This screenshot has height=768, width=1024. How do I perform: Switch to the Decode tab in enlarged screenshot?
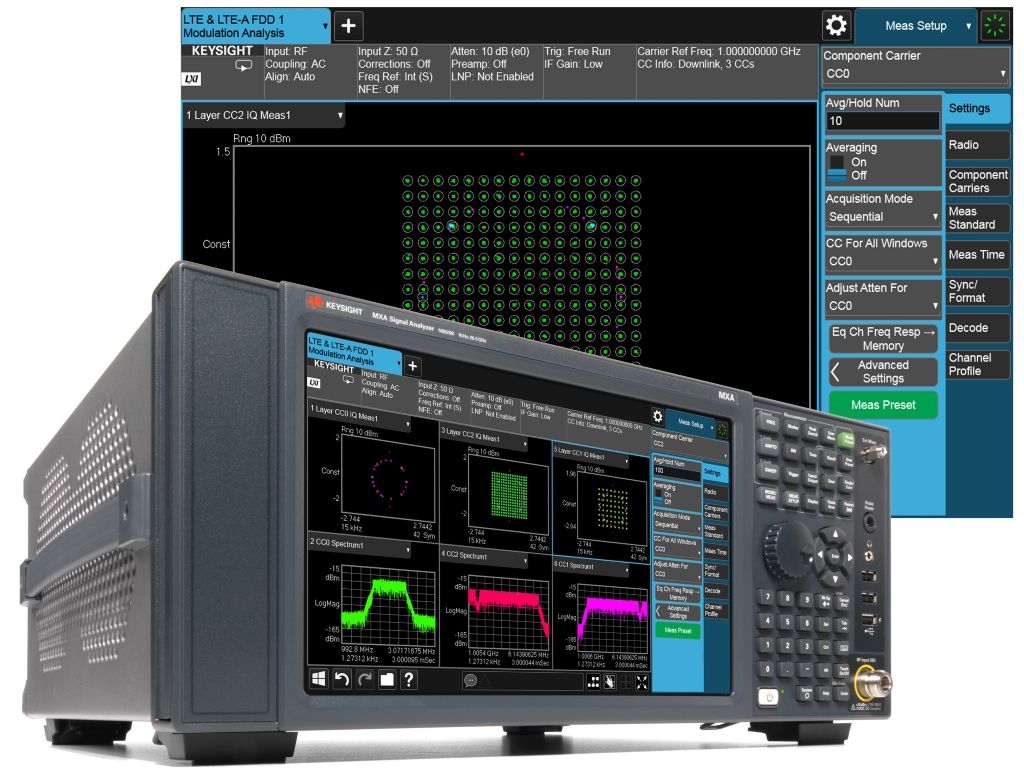(x=977, y=328)
